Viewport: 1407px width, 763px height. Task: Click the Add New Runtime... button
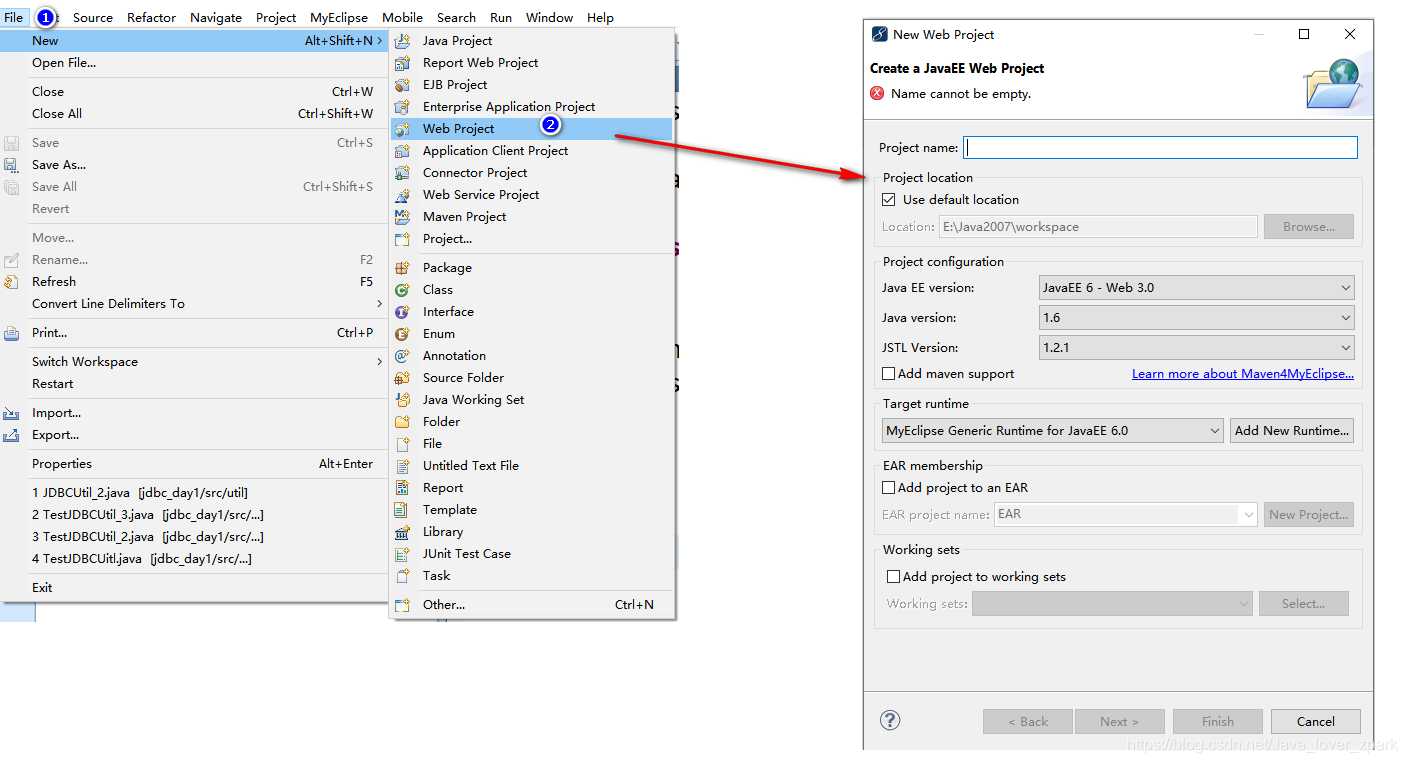(x=1292, y=431)
